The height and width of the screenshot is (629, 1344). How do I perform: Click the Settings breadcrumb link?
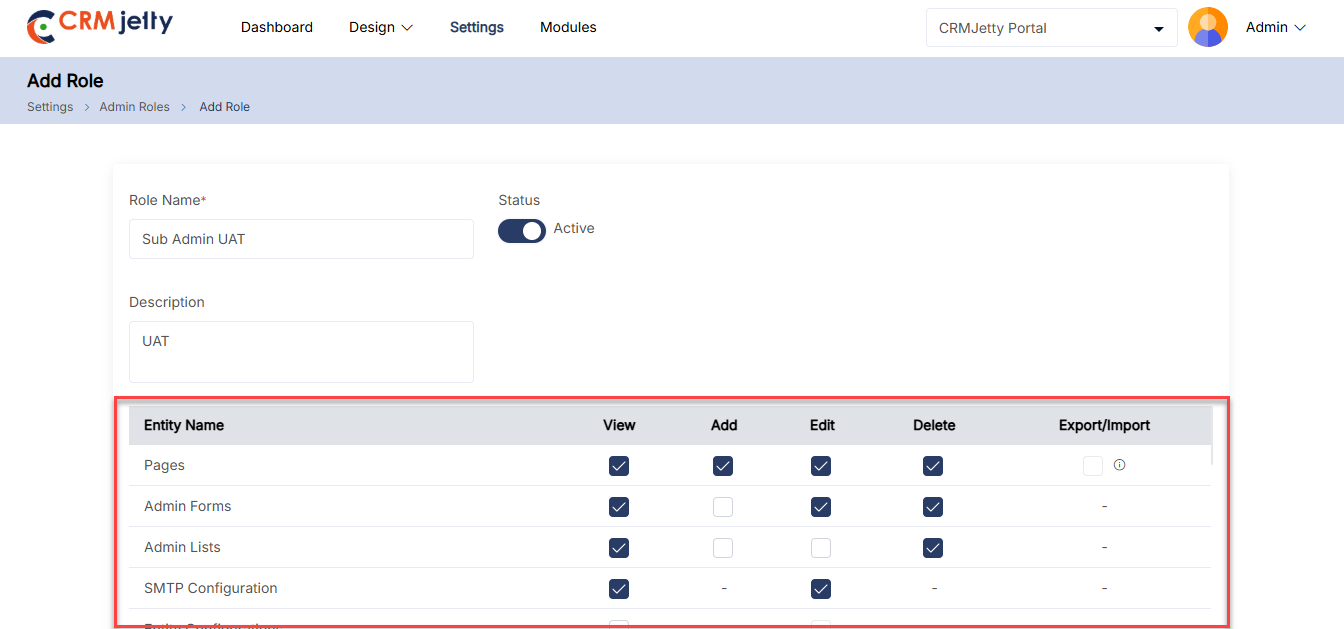[x=50, y=107]
